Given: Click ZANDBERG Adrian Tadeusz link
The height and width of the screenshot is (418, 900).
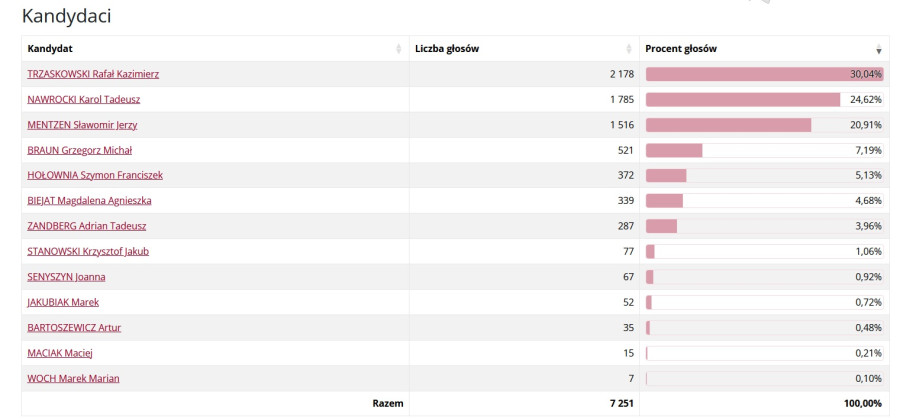Looking at the screenshot, I should click(86, 226).
